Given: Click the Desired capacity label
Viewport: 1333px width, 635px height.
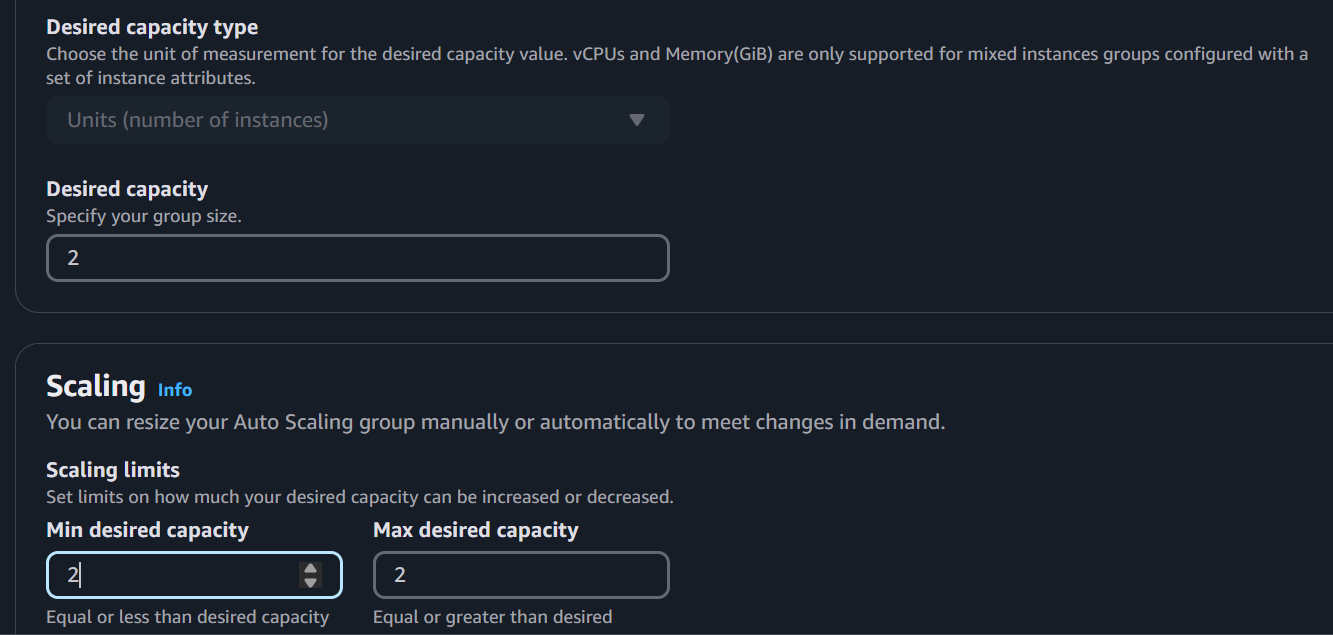Looking at the screenshot, I should pyautogui.click(x=127, y=189).
